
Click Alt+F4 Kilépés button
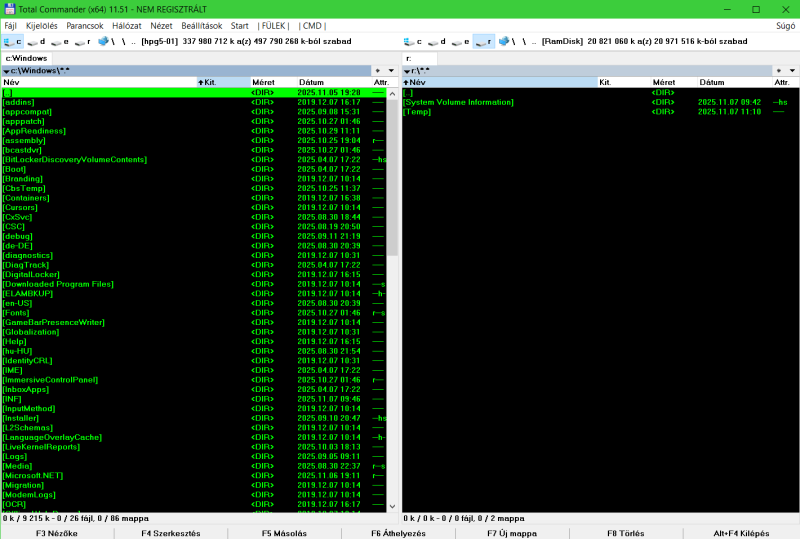(741, 533)
